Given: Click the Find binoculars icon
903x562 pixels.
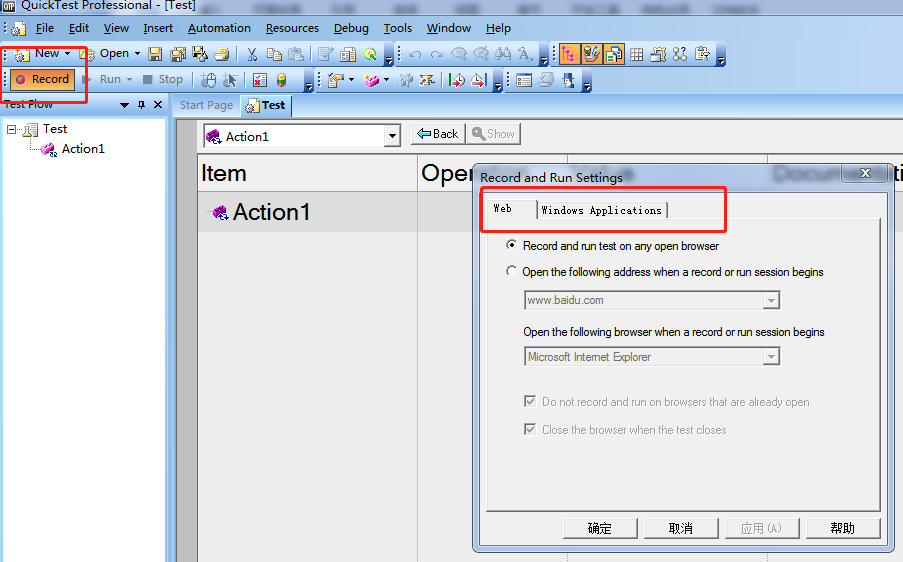Looking at the screenshot, I should 503,54.
